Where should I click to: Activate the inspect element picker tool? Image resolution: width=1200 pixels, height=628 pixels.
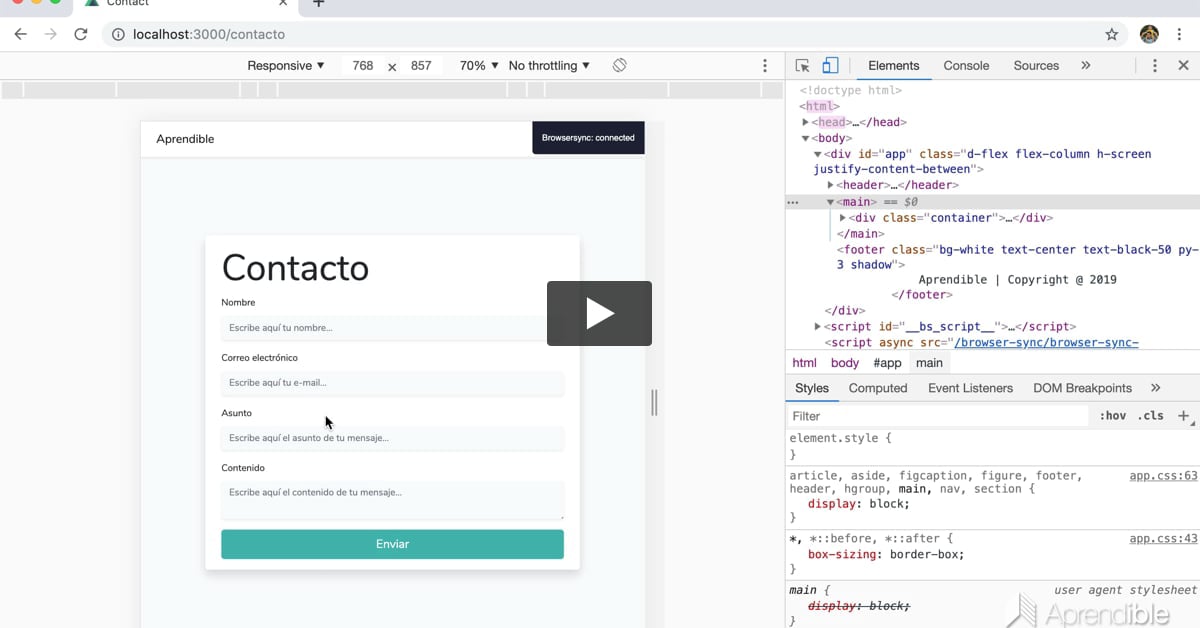(802, 66)
